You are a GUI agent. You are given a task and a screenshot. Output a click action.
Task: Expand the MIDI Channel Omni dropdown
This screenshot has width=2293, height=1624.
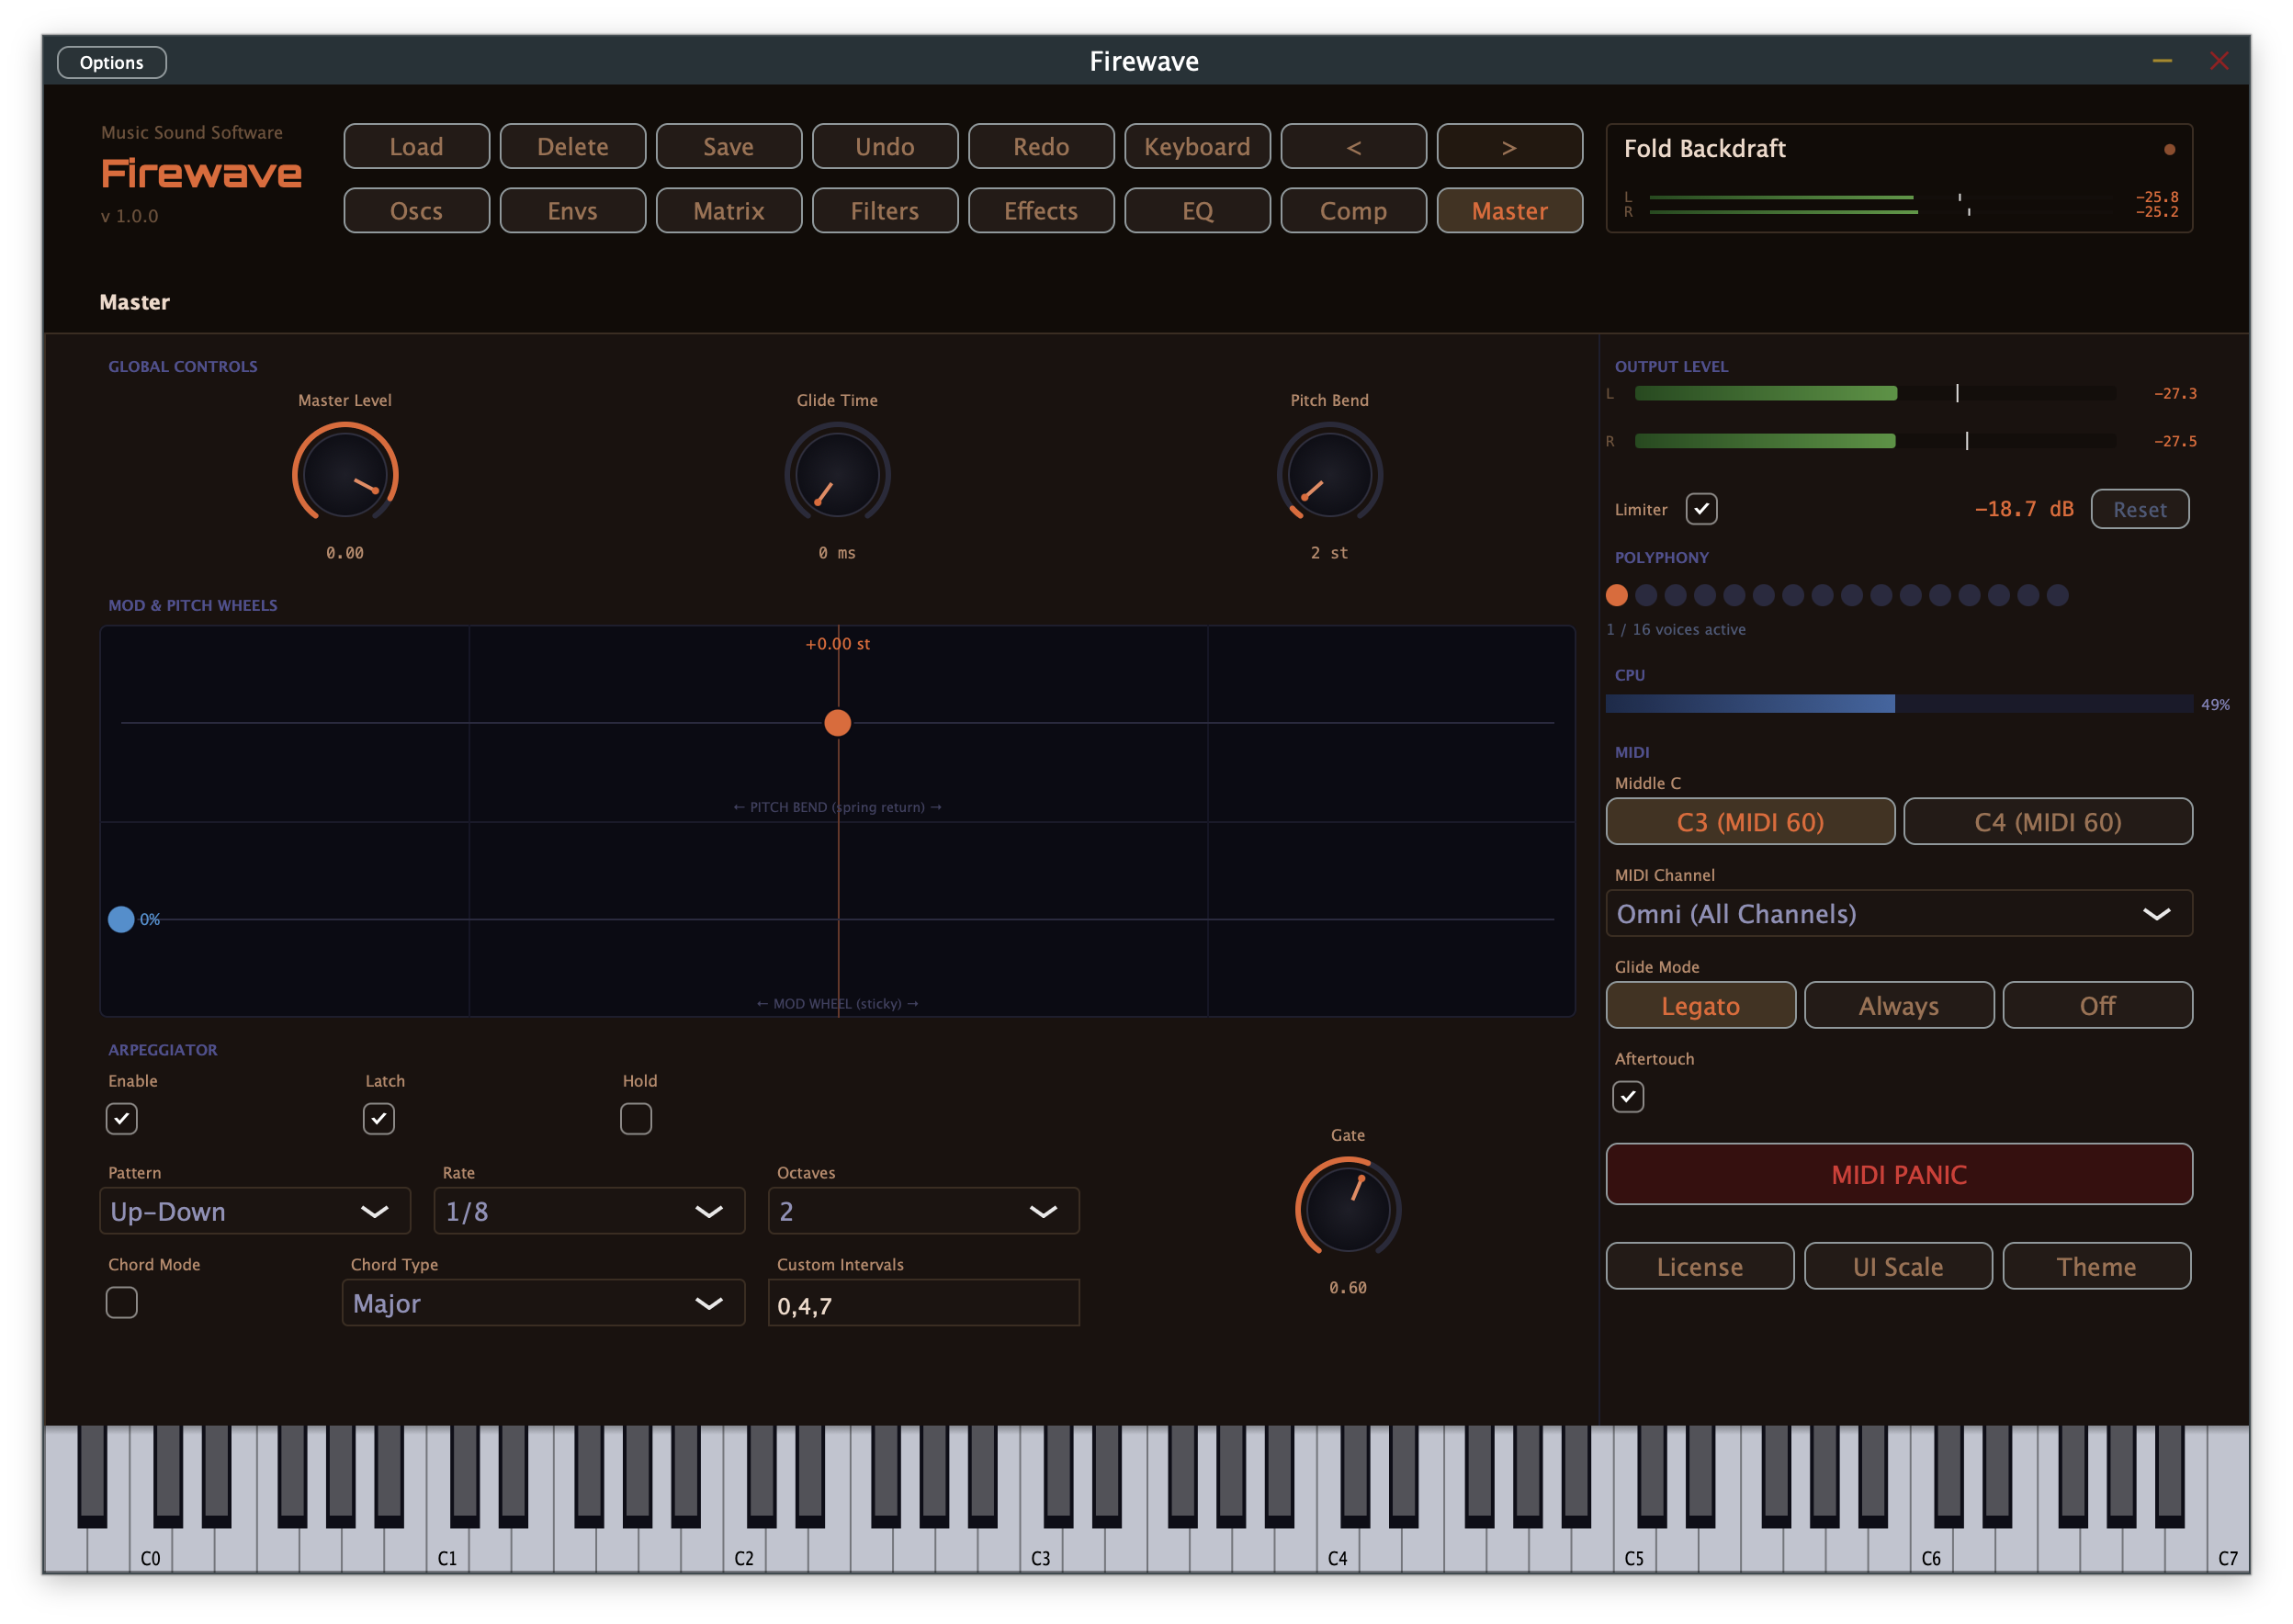pyautogui.click(x=1899, y=914)
